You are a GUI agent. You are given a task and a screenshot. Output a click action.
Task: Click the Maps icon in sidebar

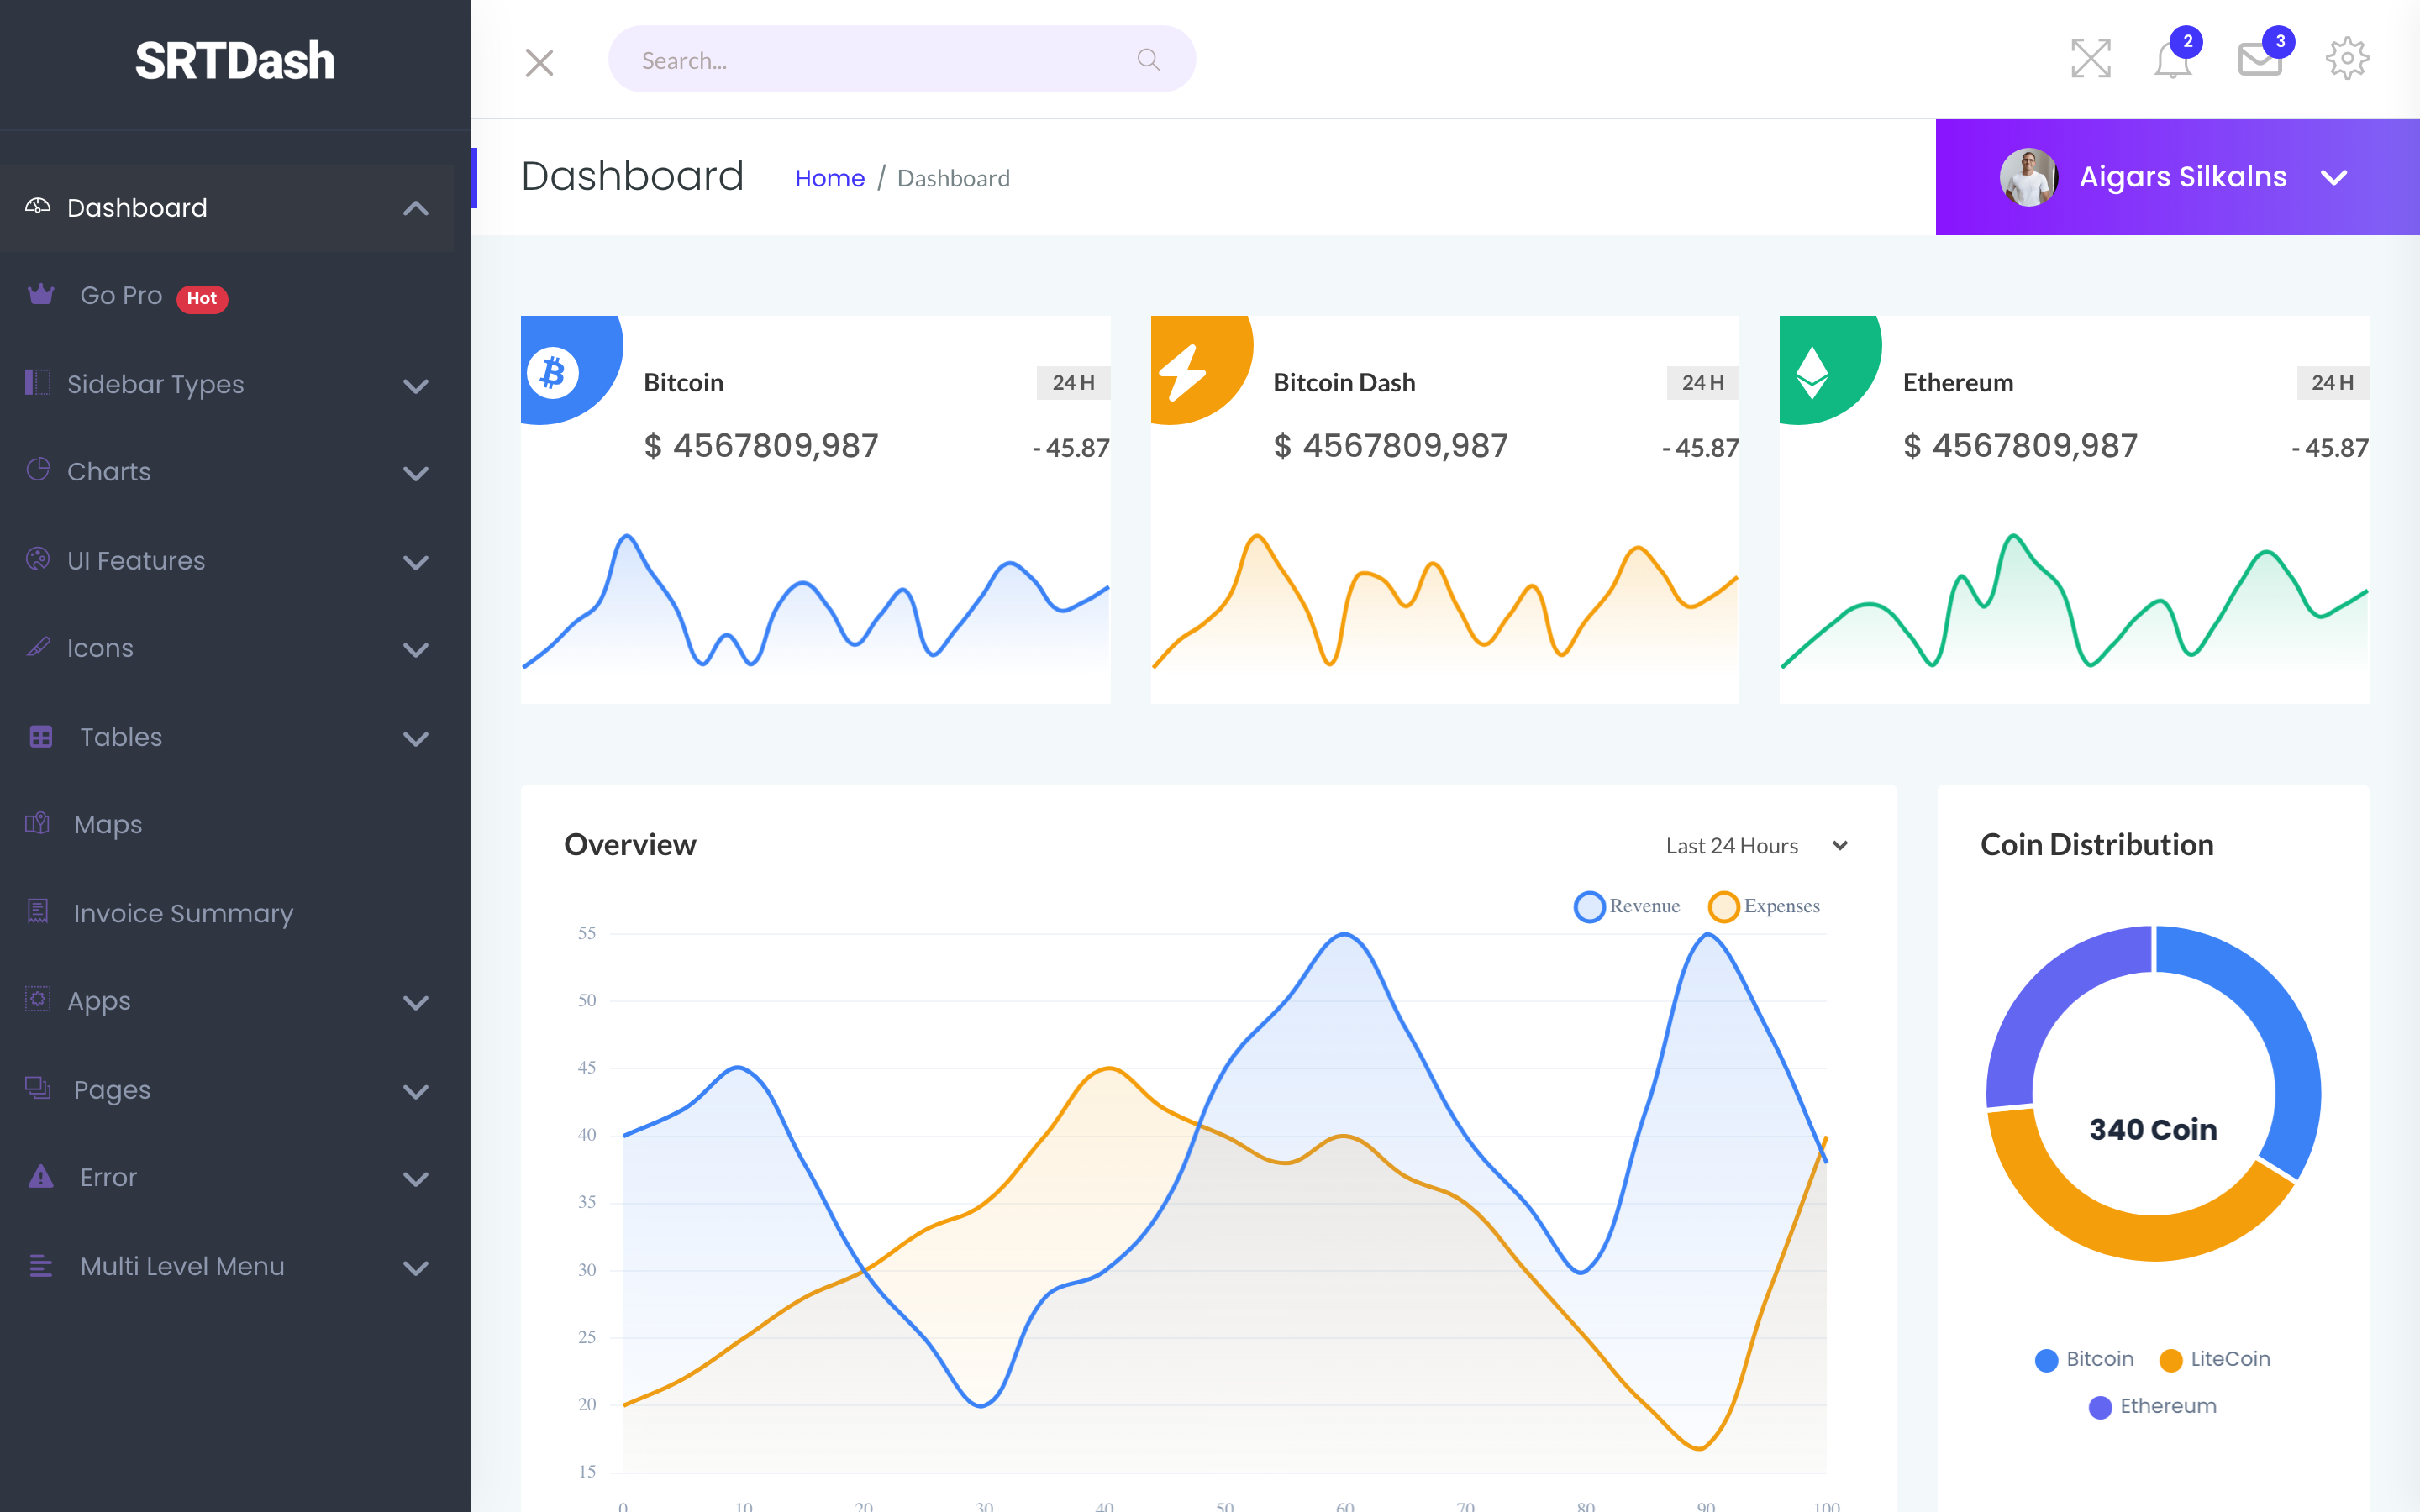coord(38,823)
